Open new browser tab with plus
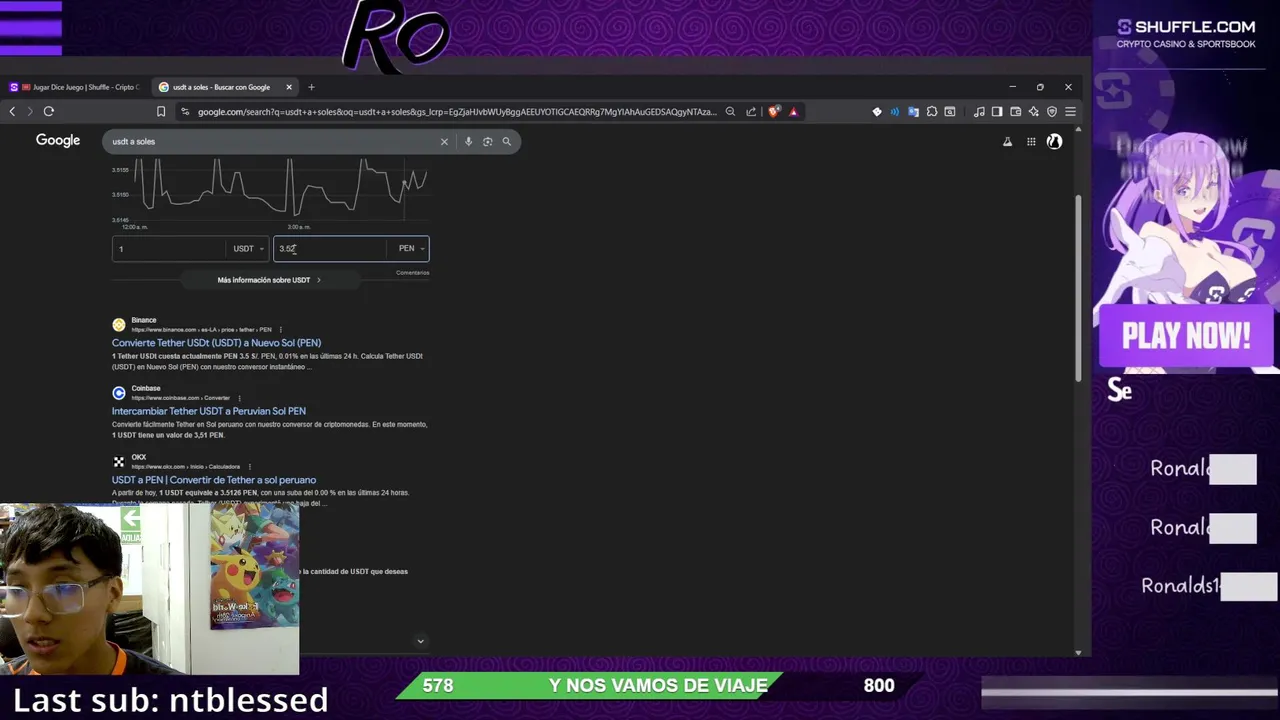 click(311, 87)
